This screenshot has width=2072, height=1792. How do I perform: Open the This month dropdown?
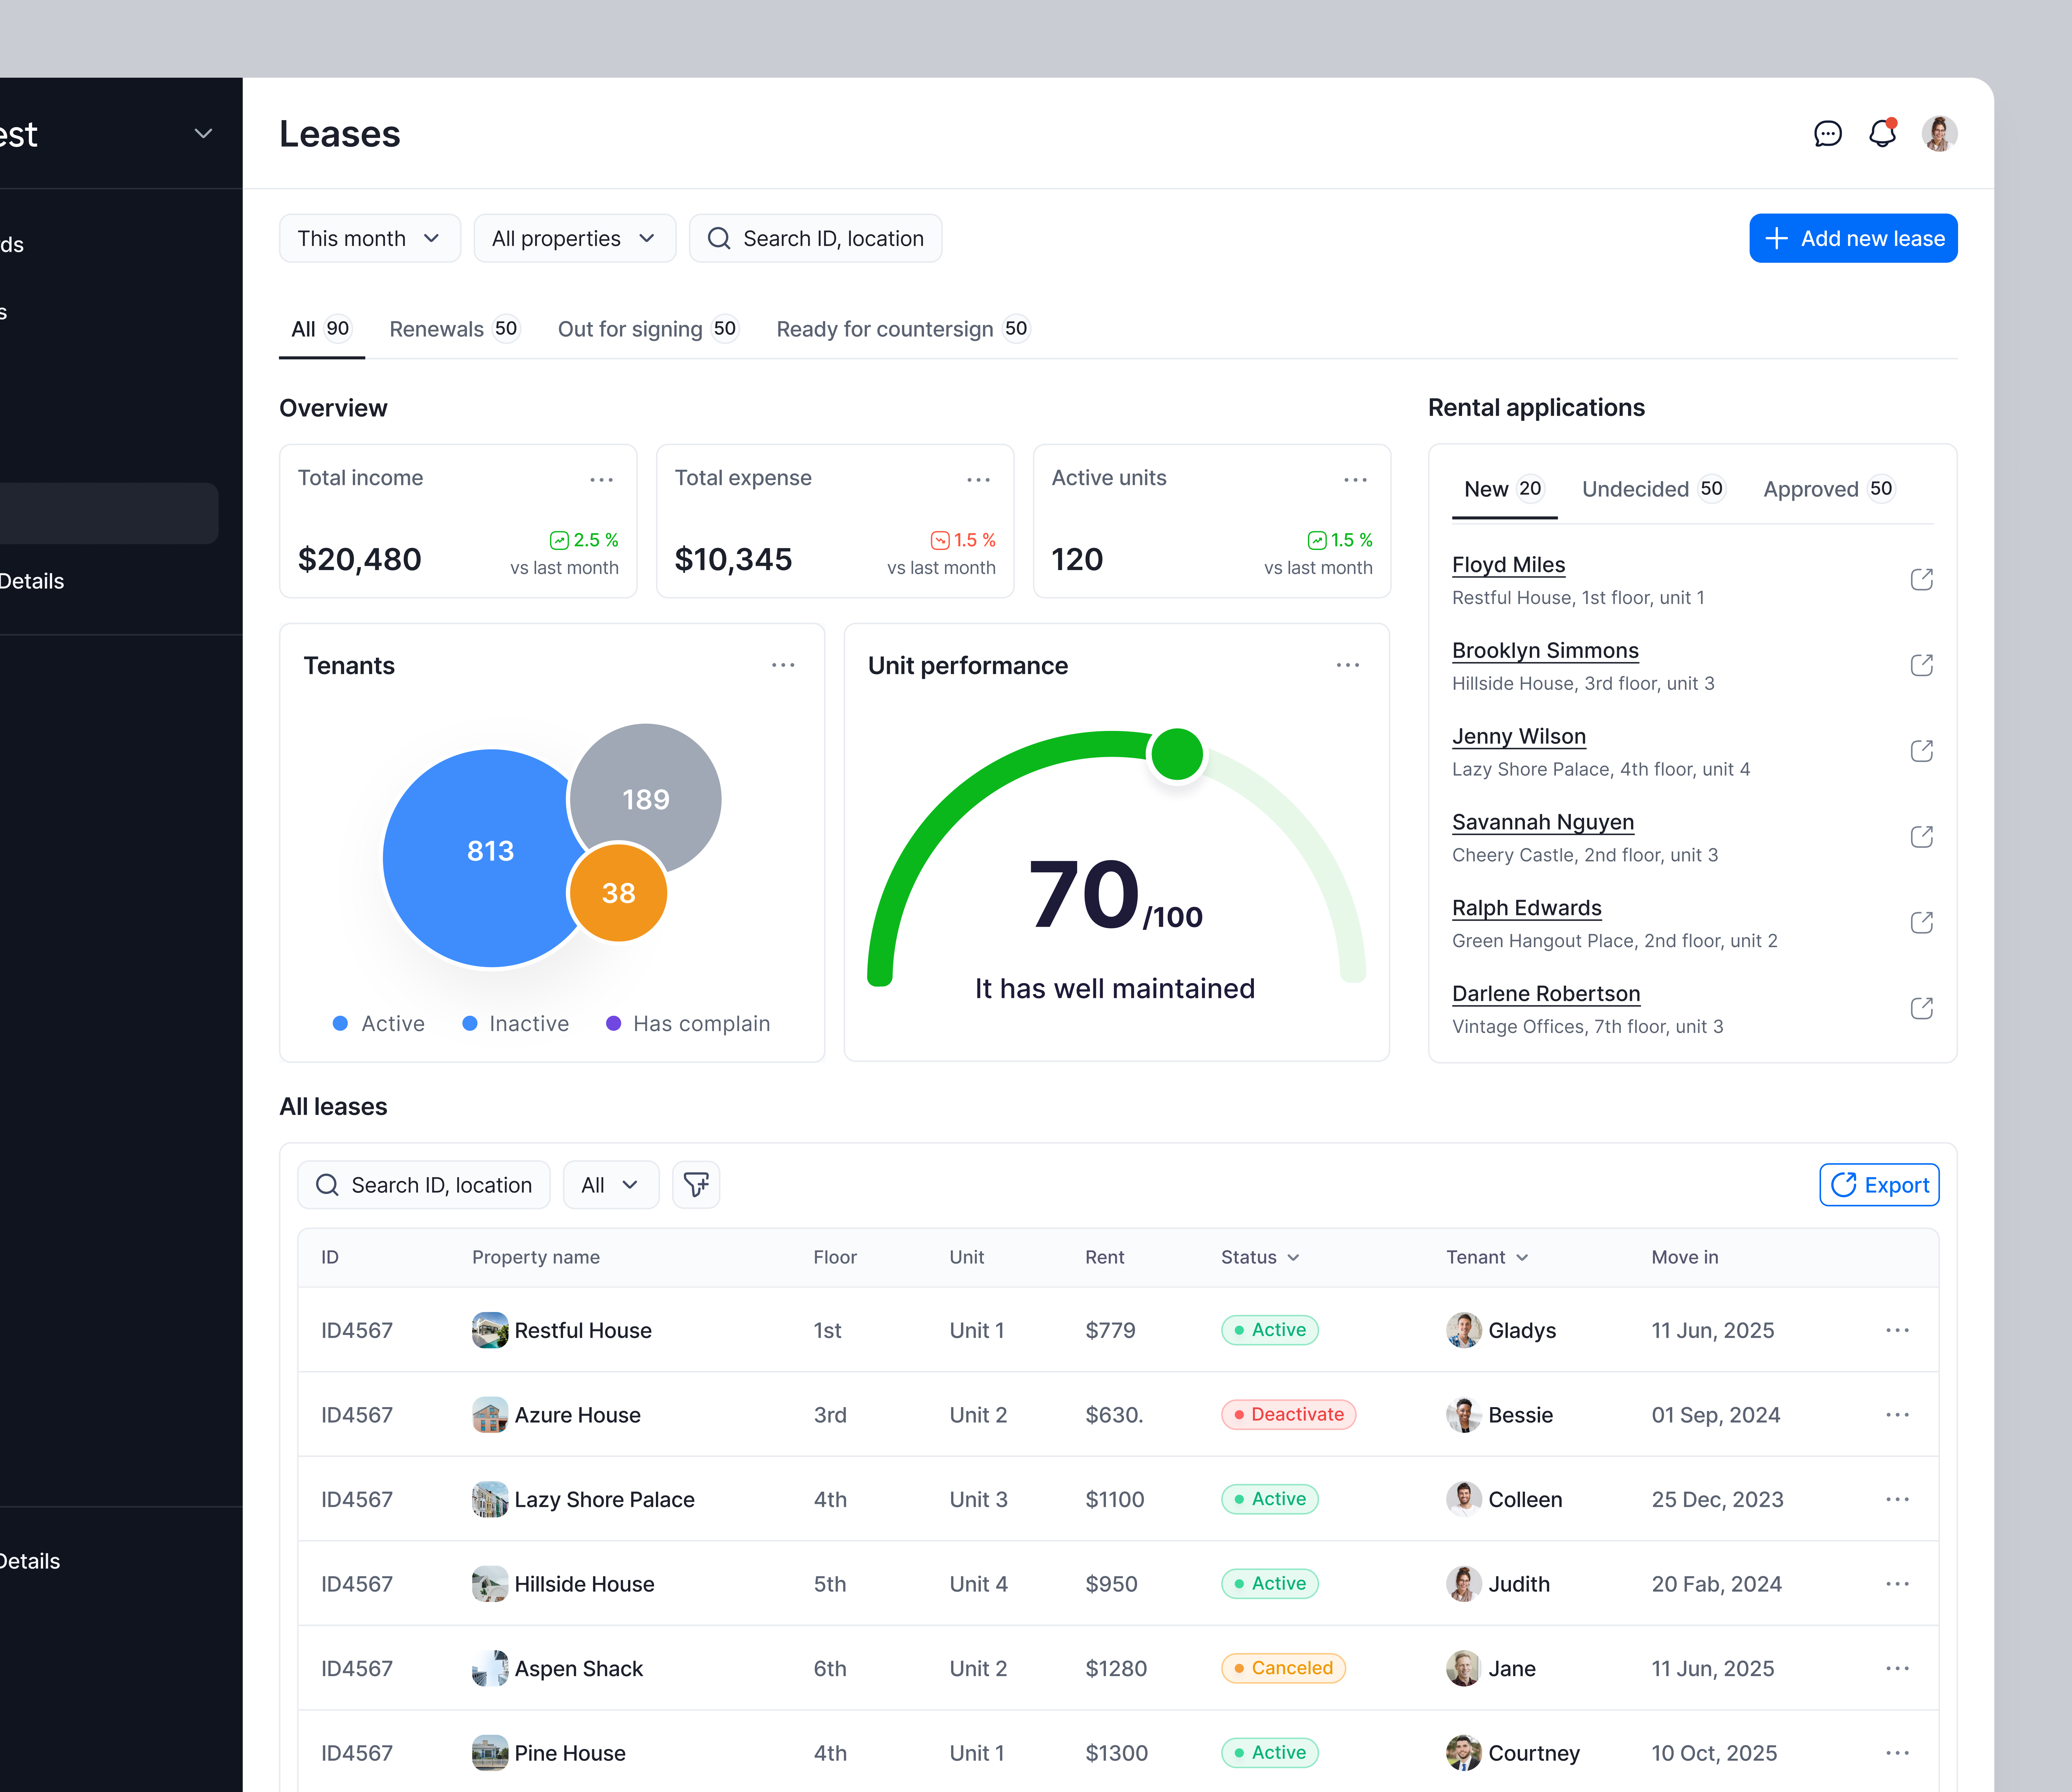369,238
